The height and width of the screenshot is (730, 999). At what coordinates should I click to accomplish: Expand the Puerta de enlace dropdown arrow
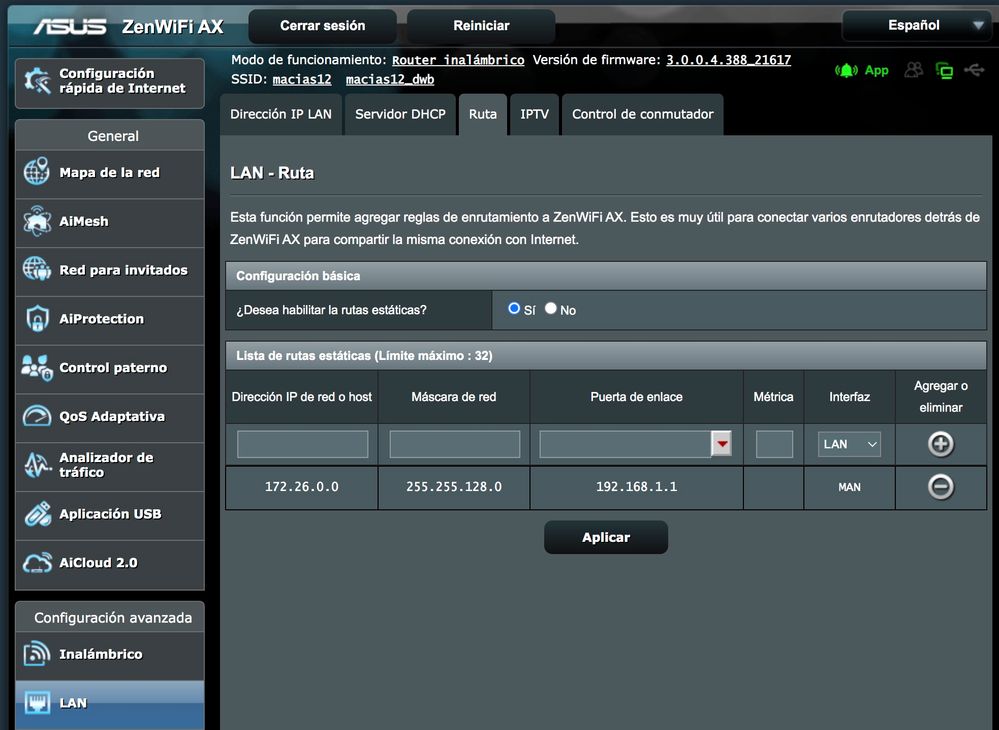tap(721, 444)
